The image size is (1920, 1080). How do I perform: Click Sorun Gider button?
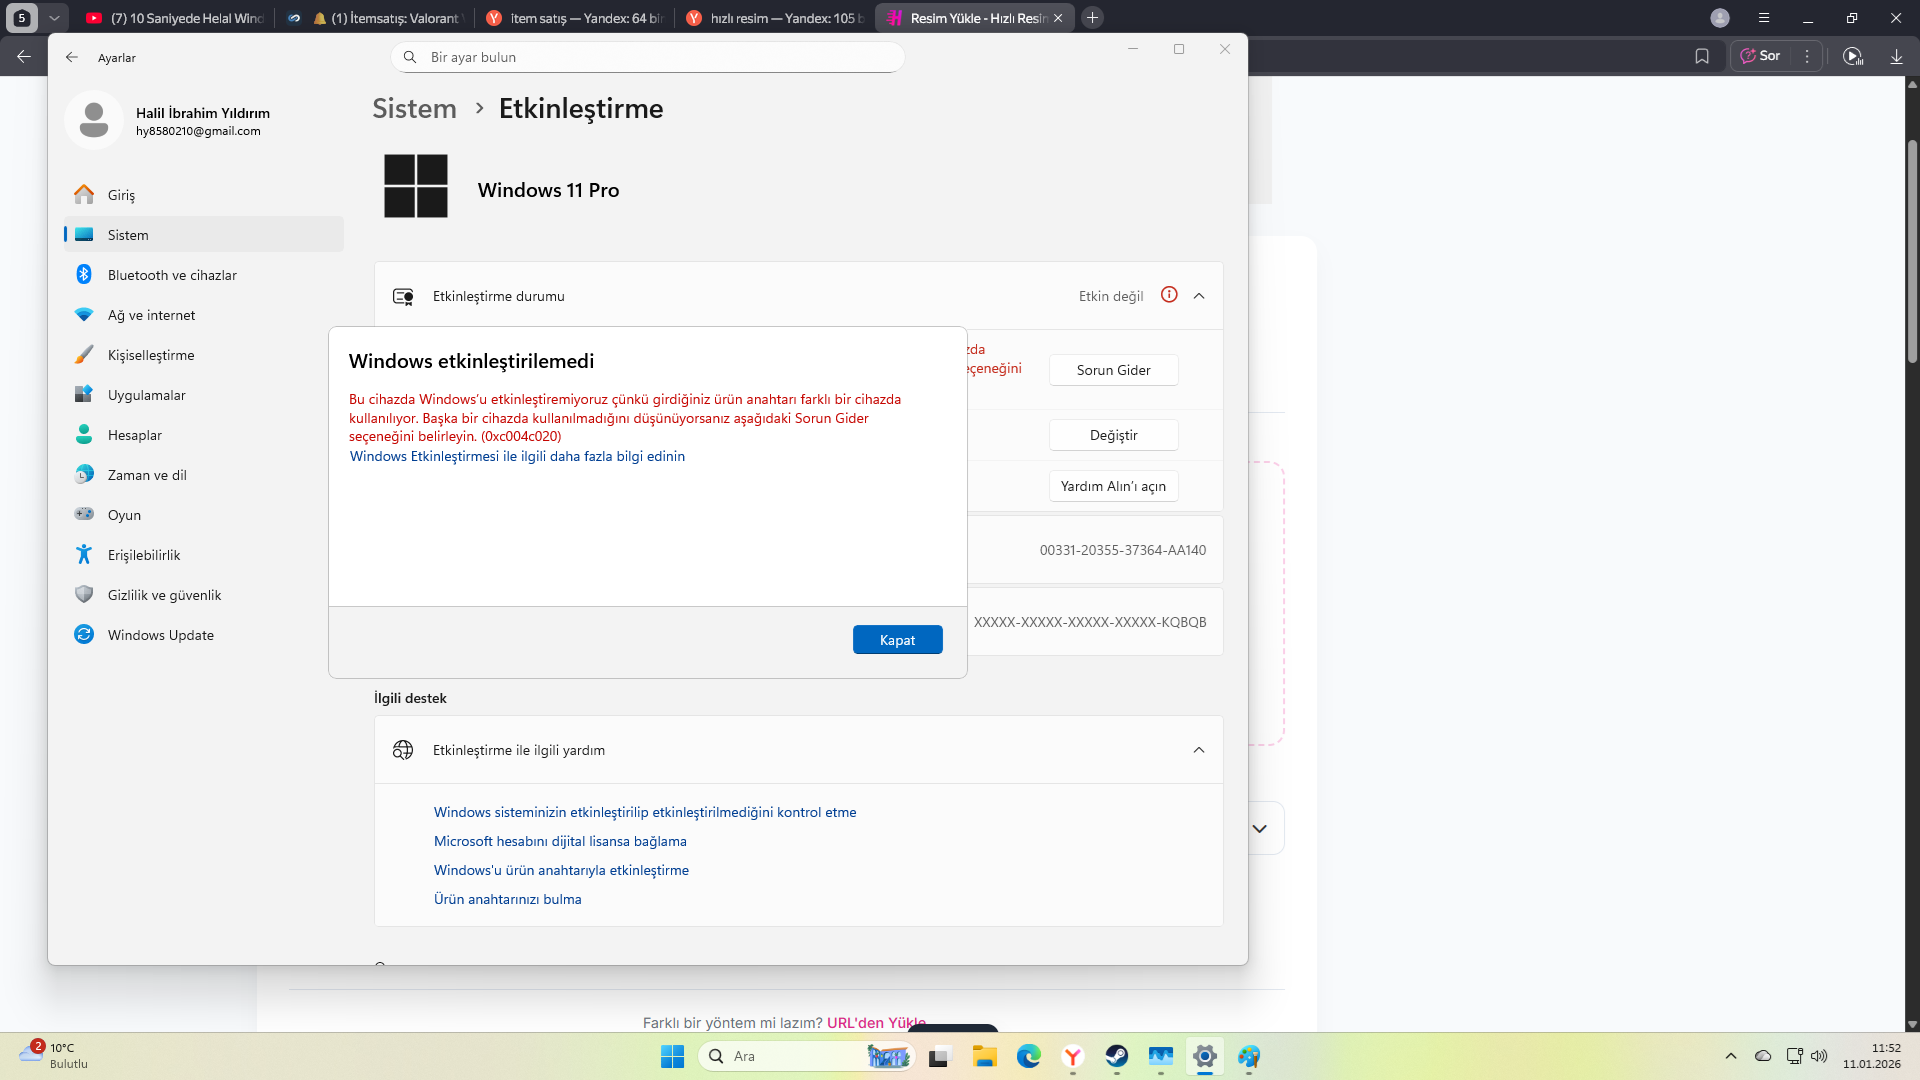[1113, 370]
